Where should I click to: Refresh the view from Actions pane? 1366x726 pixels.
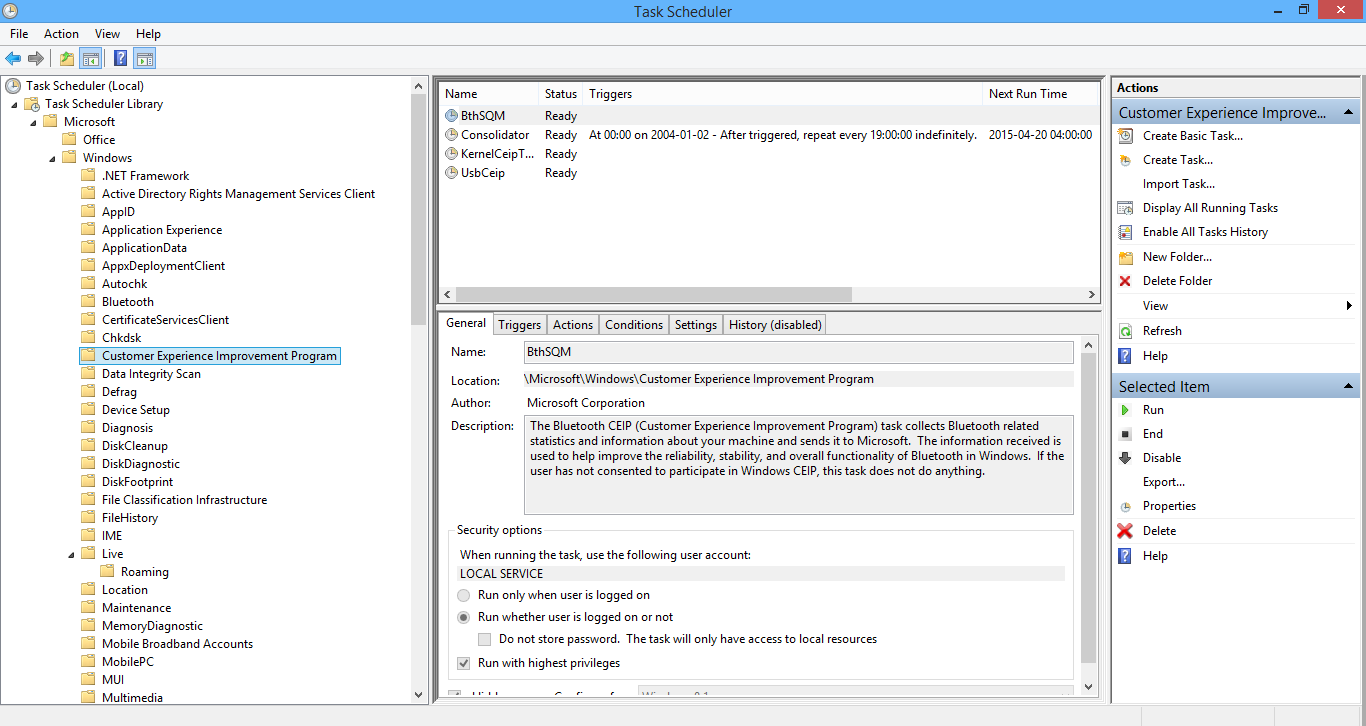[x=1162, y=331]
